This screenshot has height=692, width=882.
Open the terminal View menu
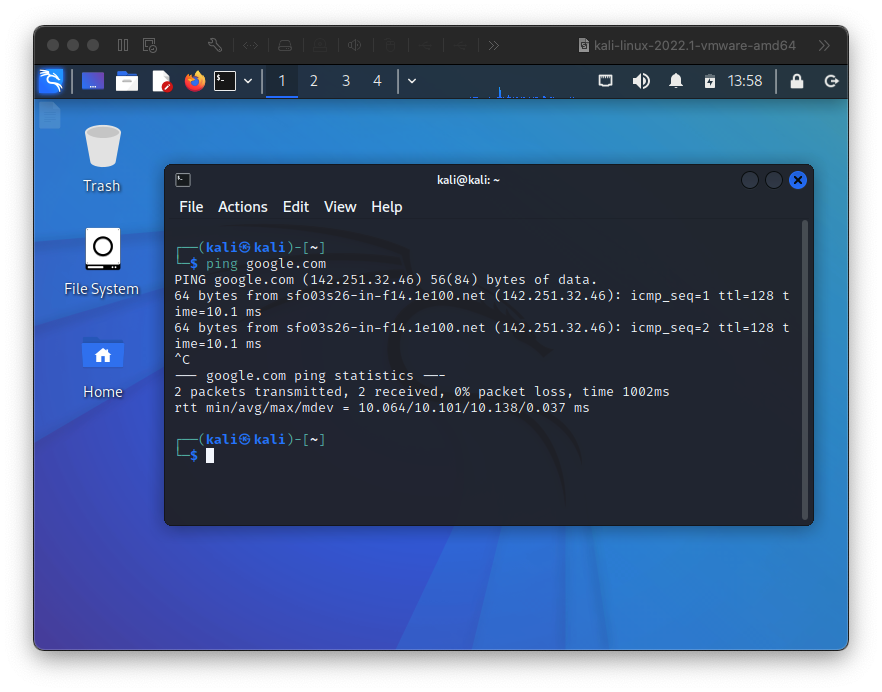(340, 207)
